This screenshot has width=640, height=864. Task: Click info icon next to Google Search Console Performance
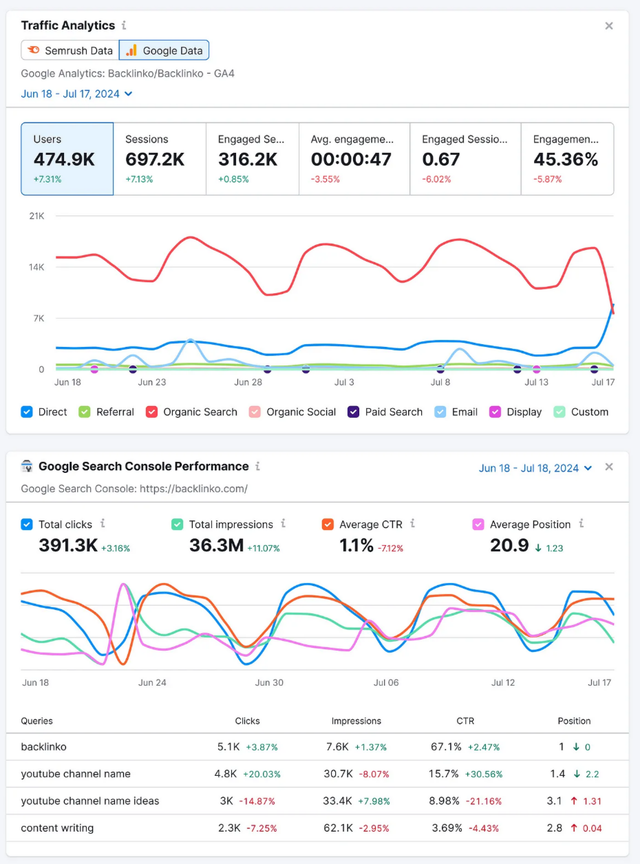tap(258, 466)
